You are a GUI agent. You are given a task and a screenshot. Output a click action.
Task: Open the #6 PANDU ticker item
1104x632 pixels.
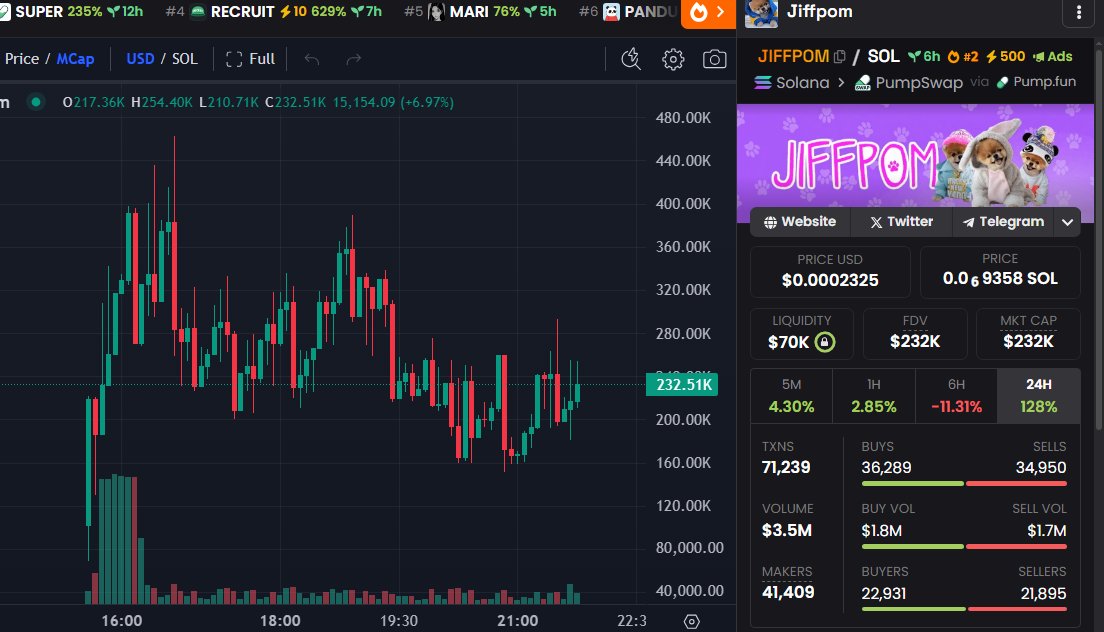628,12
